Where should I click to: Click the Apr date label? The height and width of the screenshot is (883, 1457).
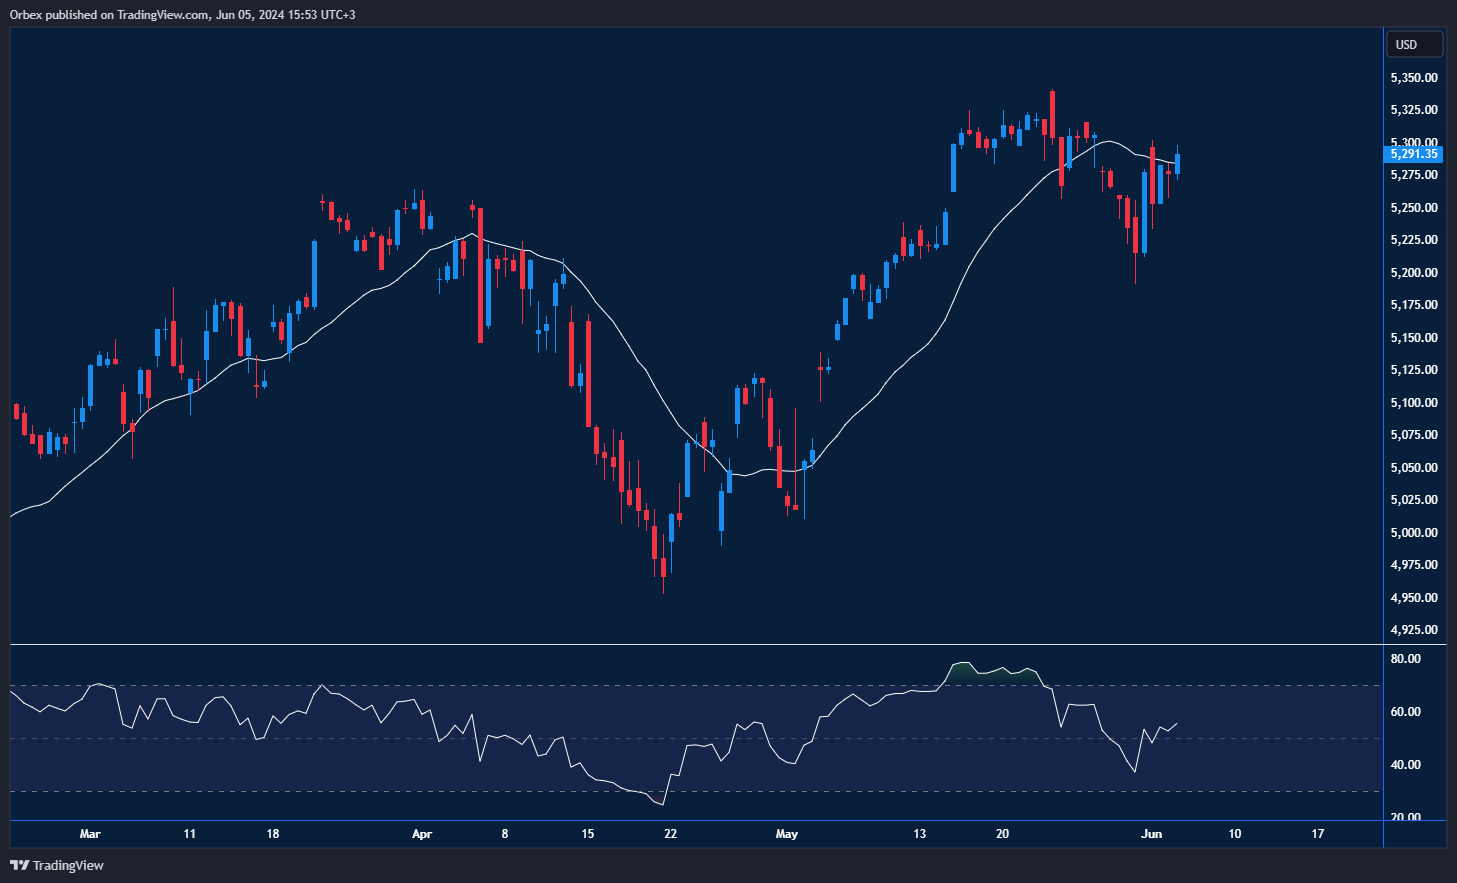pos(421,833)
